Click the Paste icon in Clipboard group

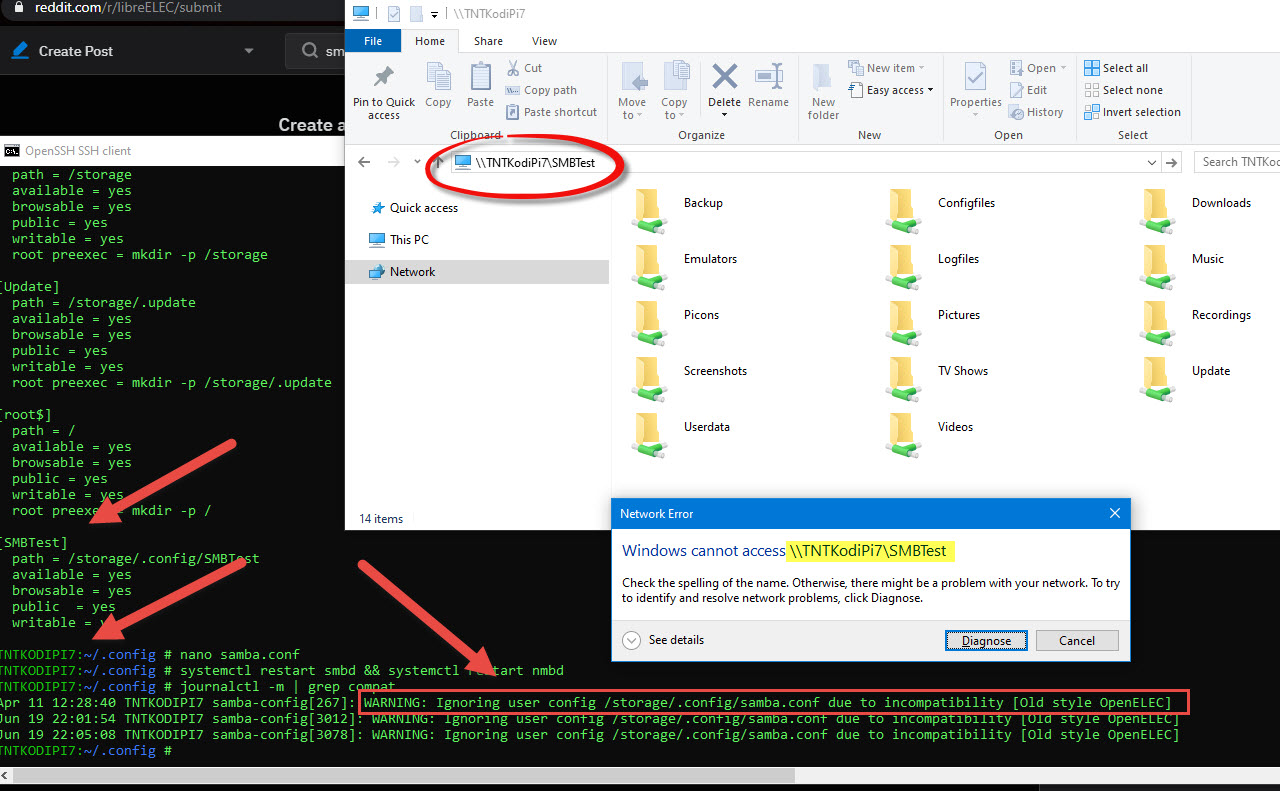click(480, 78)
